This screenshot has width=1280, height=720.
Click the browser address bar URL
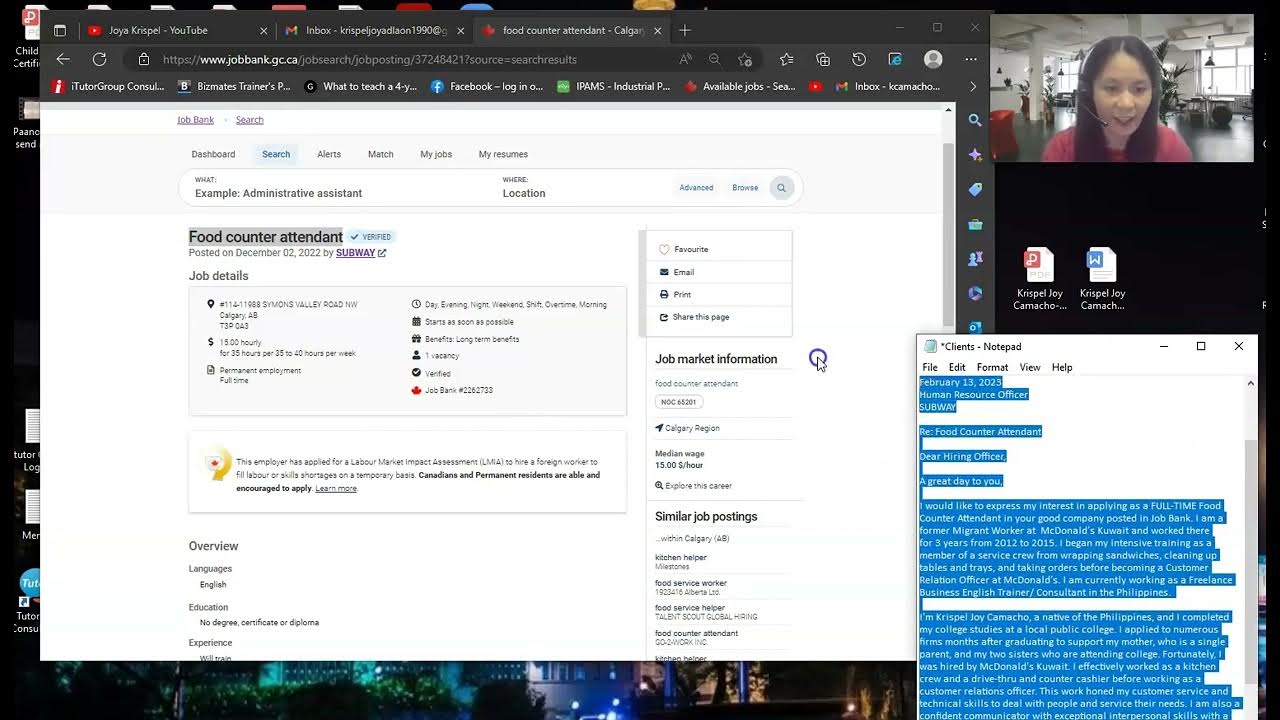[370, 59]
